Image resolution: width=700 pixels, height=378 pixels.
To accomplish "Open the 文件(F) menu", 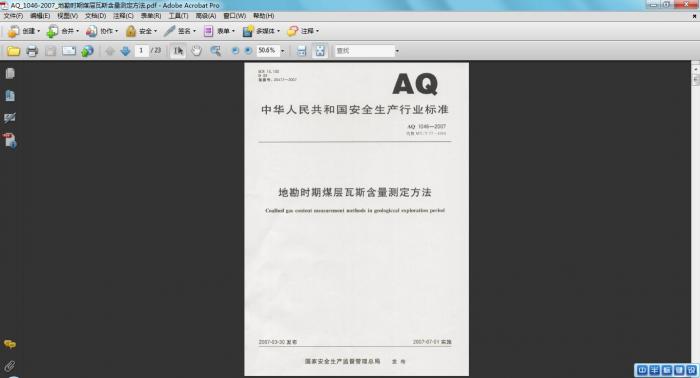I will [13, 16].
